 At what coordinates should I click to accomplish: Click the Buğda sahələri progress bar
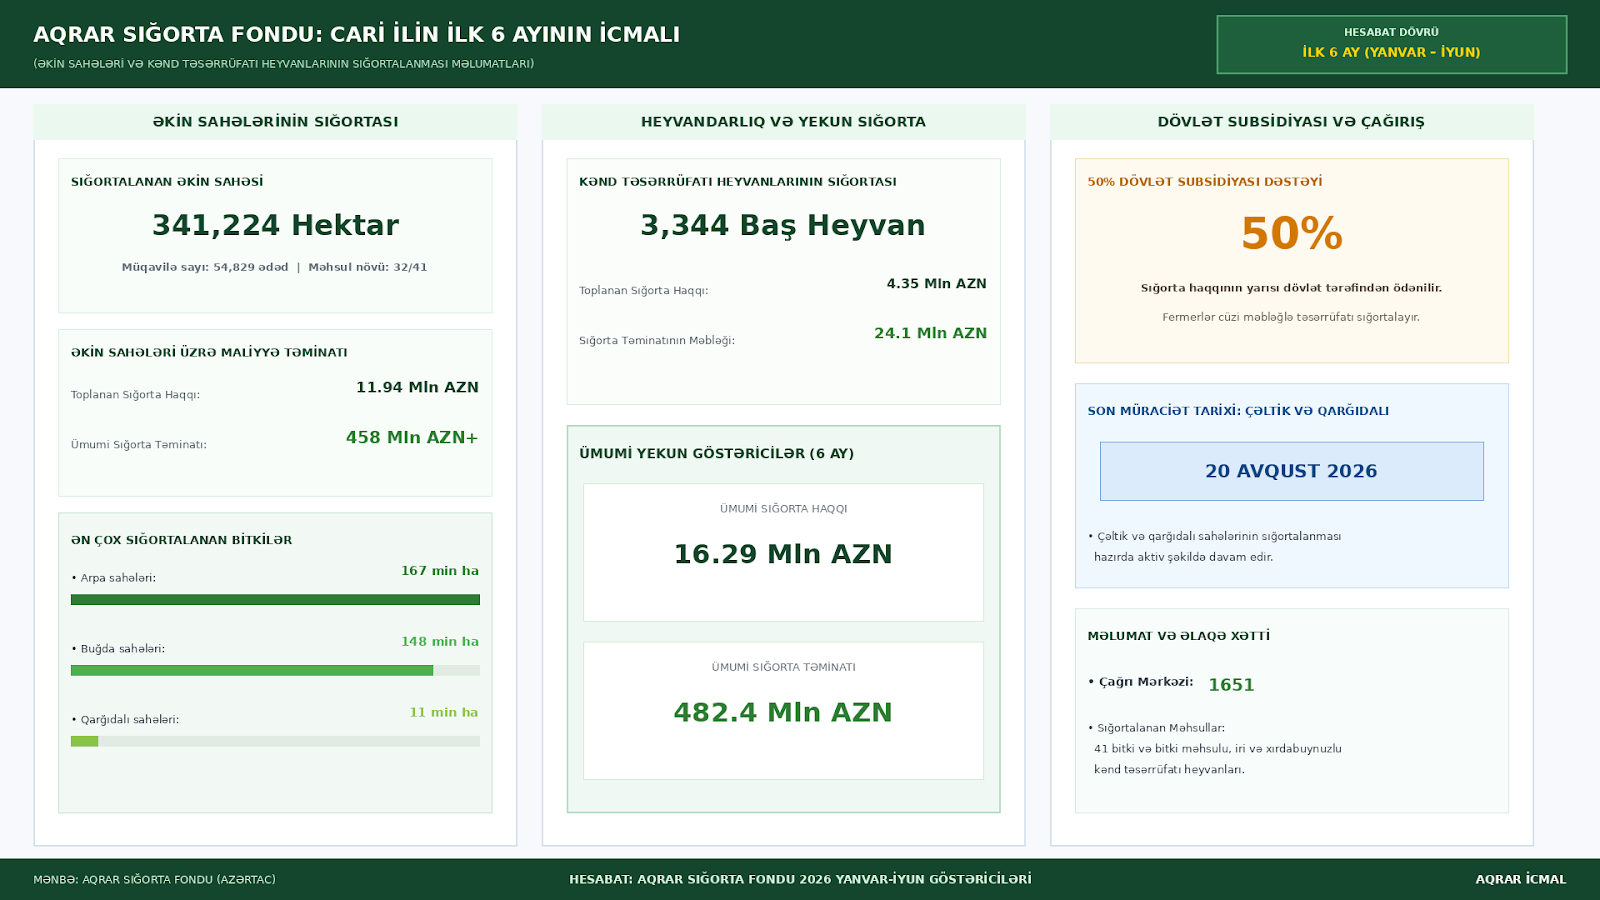pos(275,671)
